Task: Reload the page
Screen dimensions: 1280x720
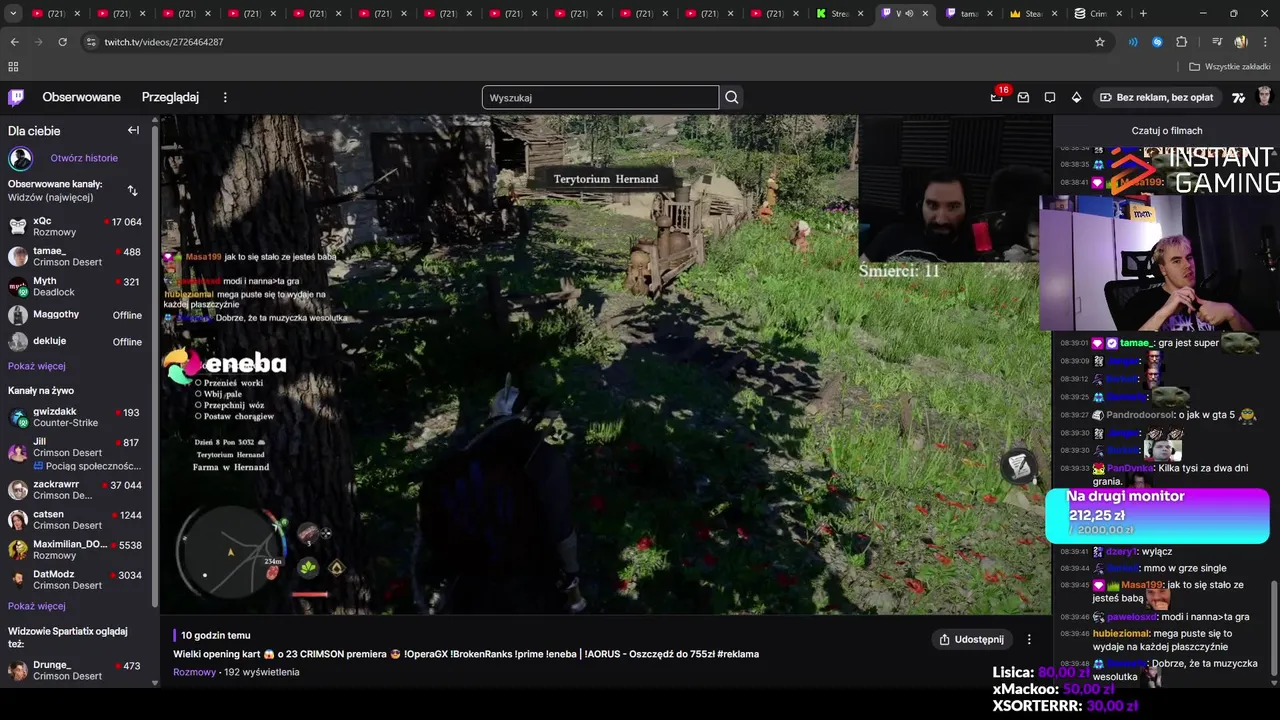Action: (62, 42)
